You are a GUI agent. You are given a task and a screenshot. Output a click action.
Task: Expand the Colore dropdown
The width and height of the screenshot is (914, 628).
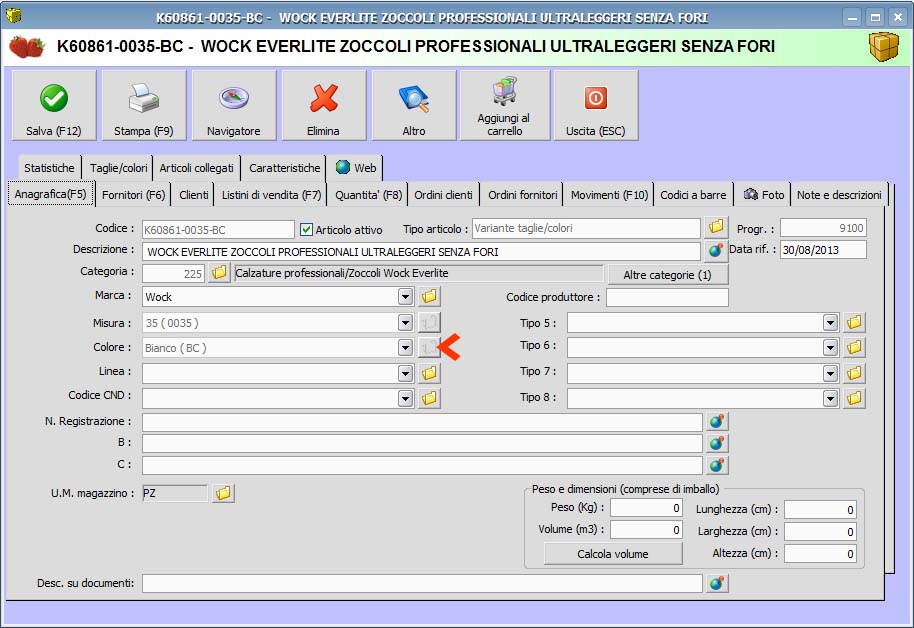click(x=405, y=348)
